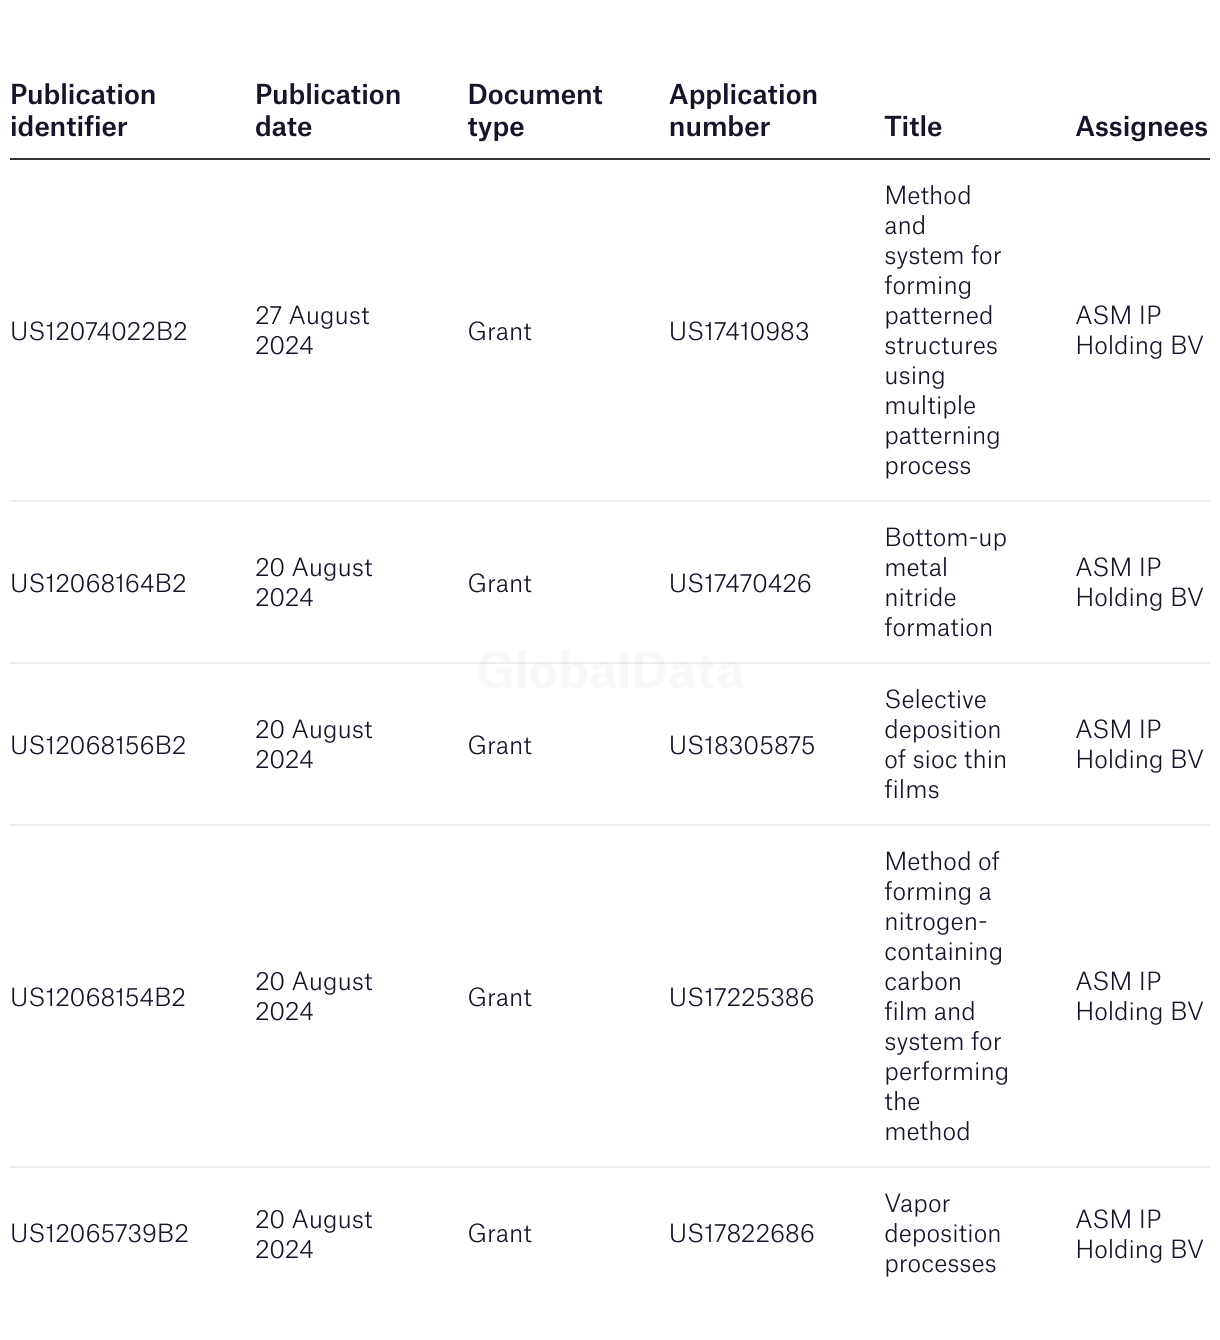Select application number US17822686
The height and width of the screenshot is (1340, 1220).
[741, 1233]
